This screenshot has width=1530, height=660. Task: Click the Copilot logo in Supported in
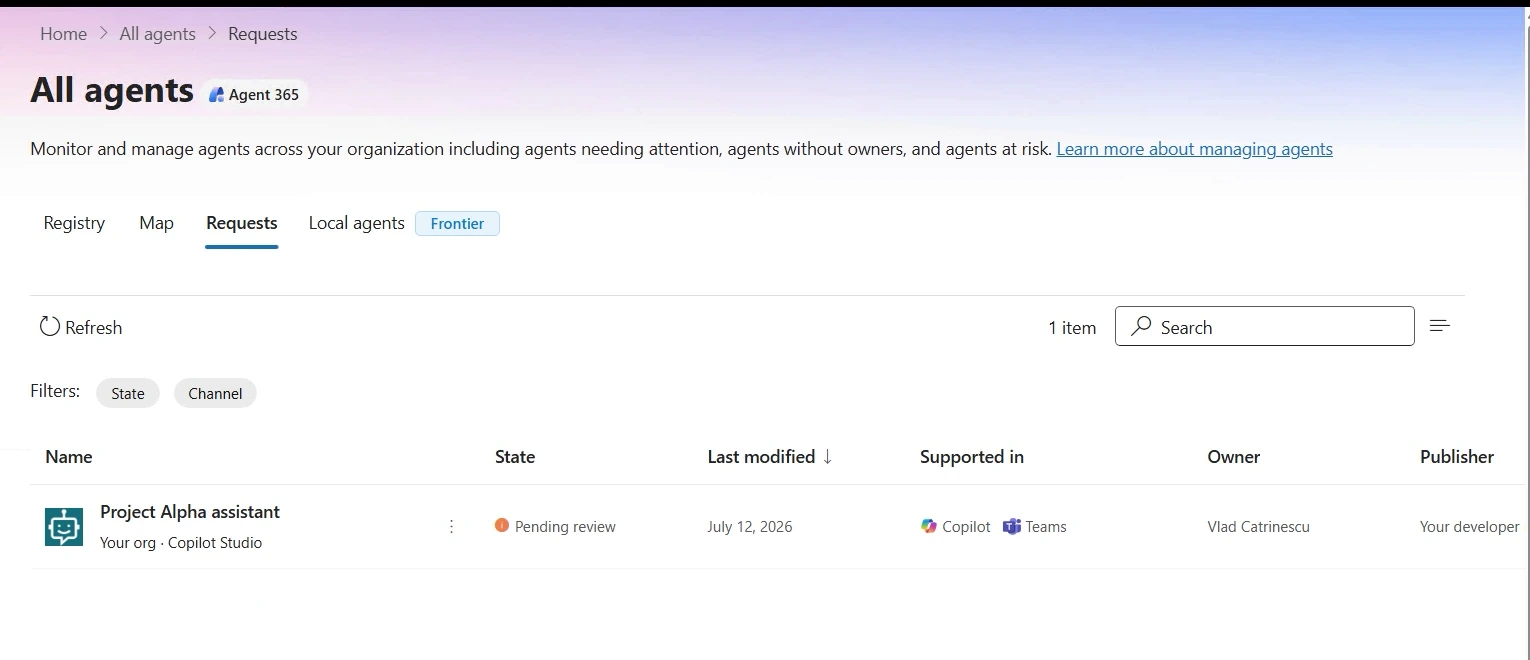click(929, 526)
